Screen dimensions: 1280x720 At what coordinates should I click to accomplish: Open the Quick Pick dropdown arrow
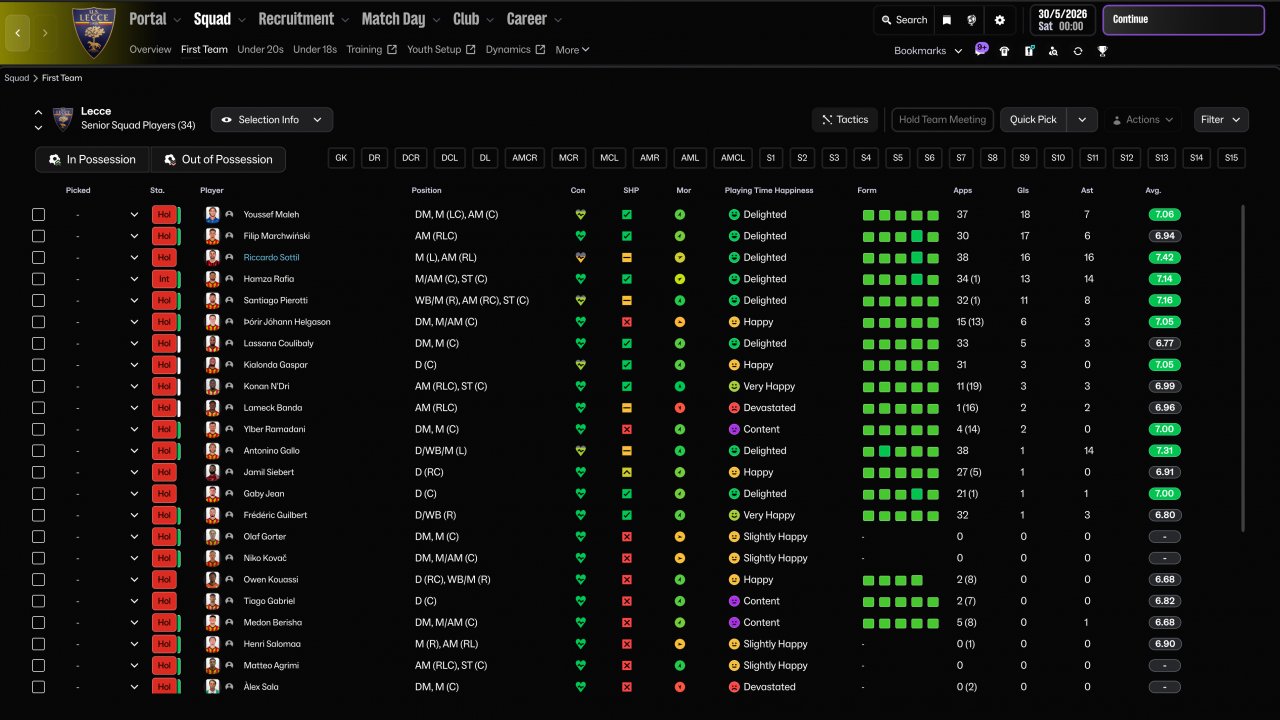tap(1082, 120)
